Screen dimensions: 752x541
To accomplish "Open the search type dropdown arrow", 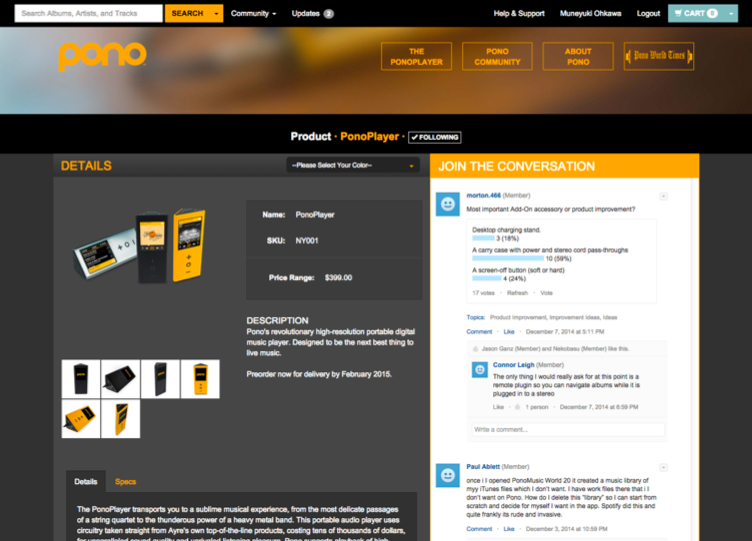I will click(216, 13).
